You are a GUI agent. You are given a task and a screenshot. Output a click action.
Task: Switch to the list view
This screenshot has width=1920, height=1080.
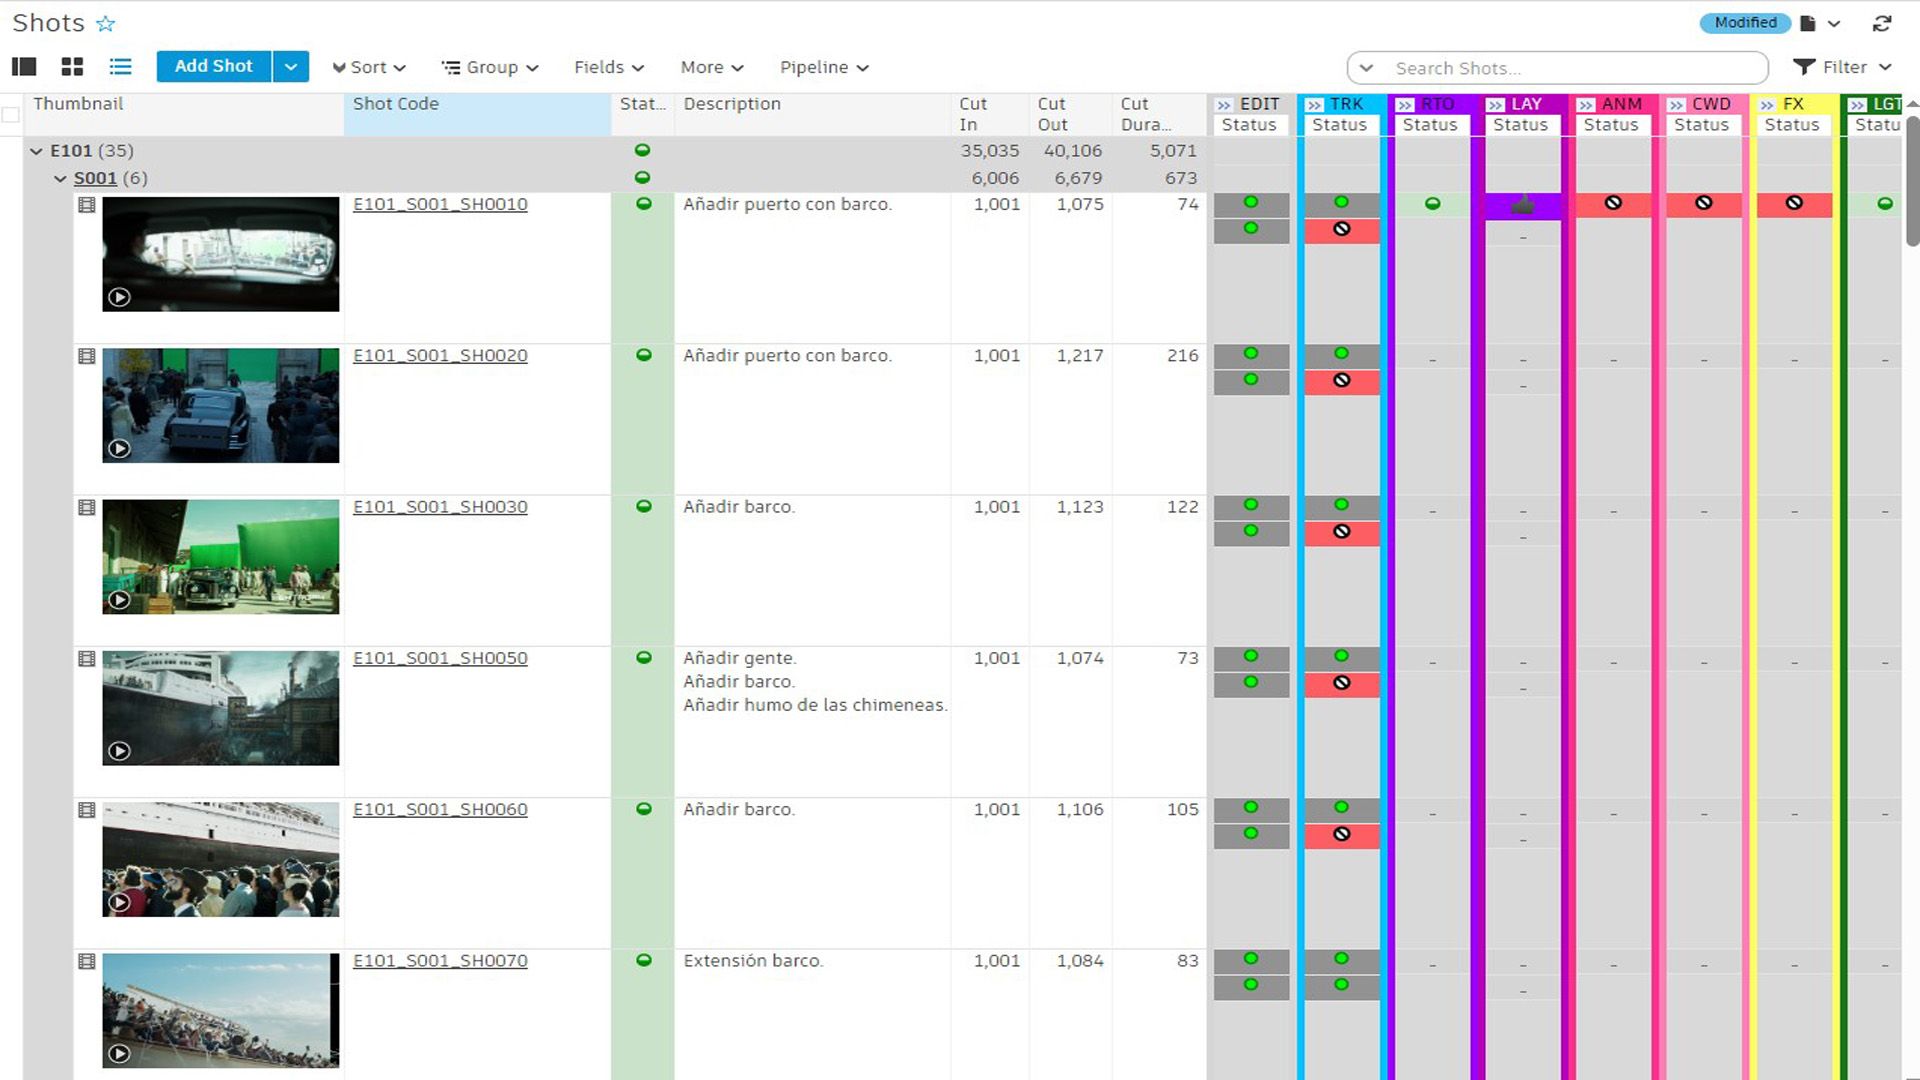pos(121,67)
